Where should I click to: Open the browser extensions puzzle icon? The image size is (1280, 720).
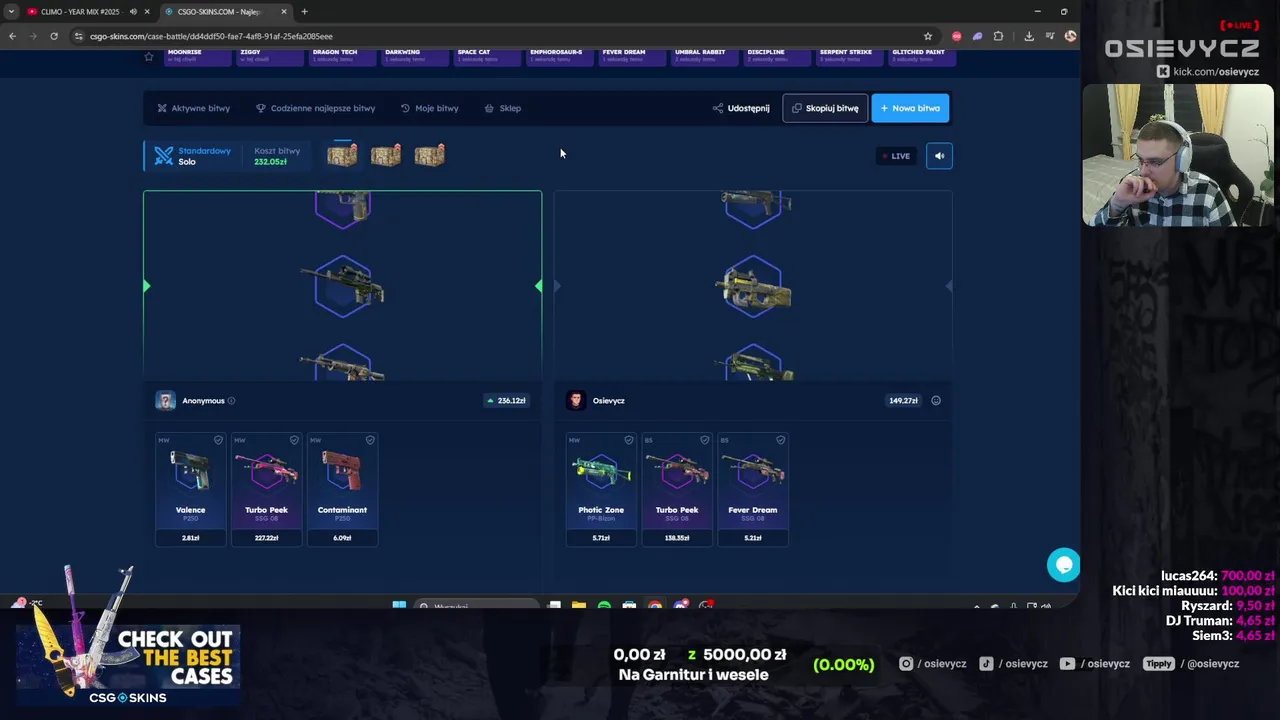998,36
